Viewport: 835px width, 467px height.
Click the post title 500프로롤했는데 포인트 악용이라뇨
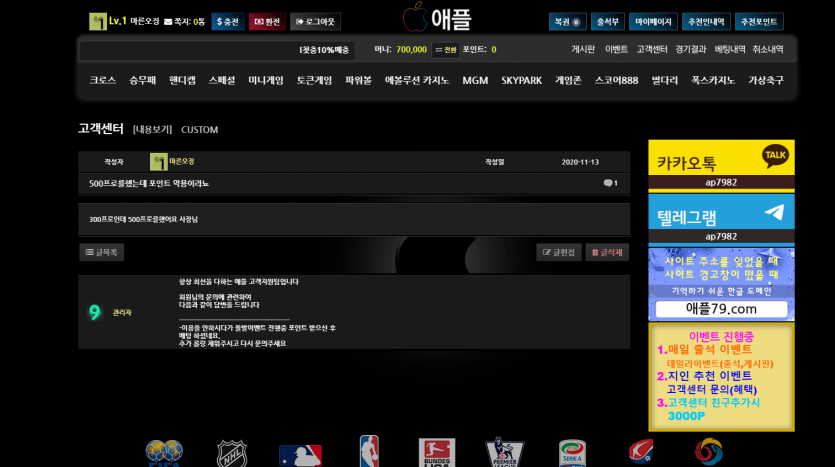click(149, 183)
